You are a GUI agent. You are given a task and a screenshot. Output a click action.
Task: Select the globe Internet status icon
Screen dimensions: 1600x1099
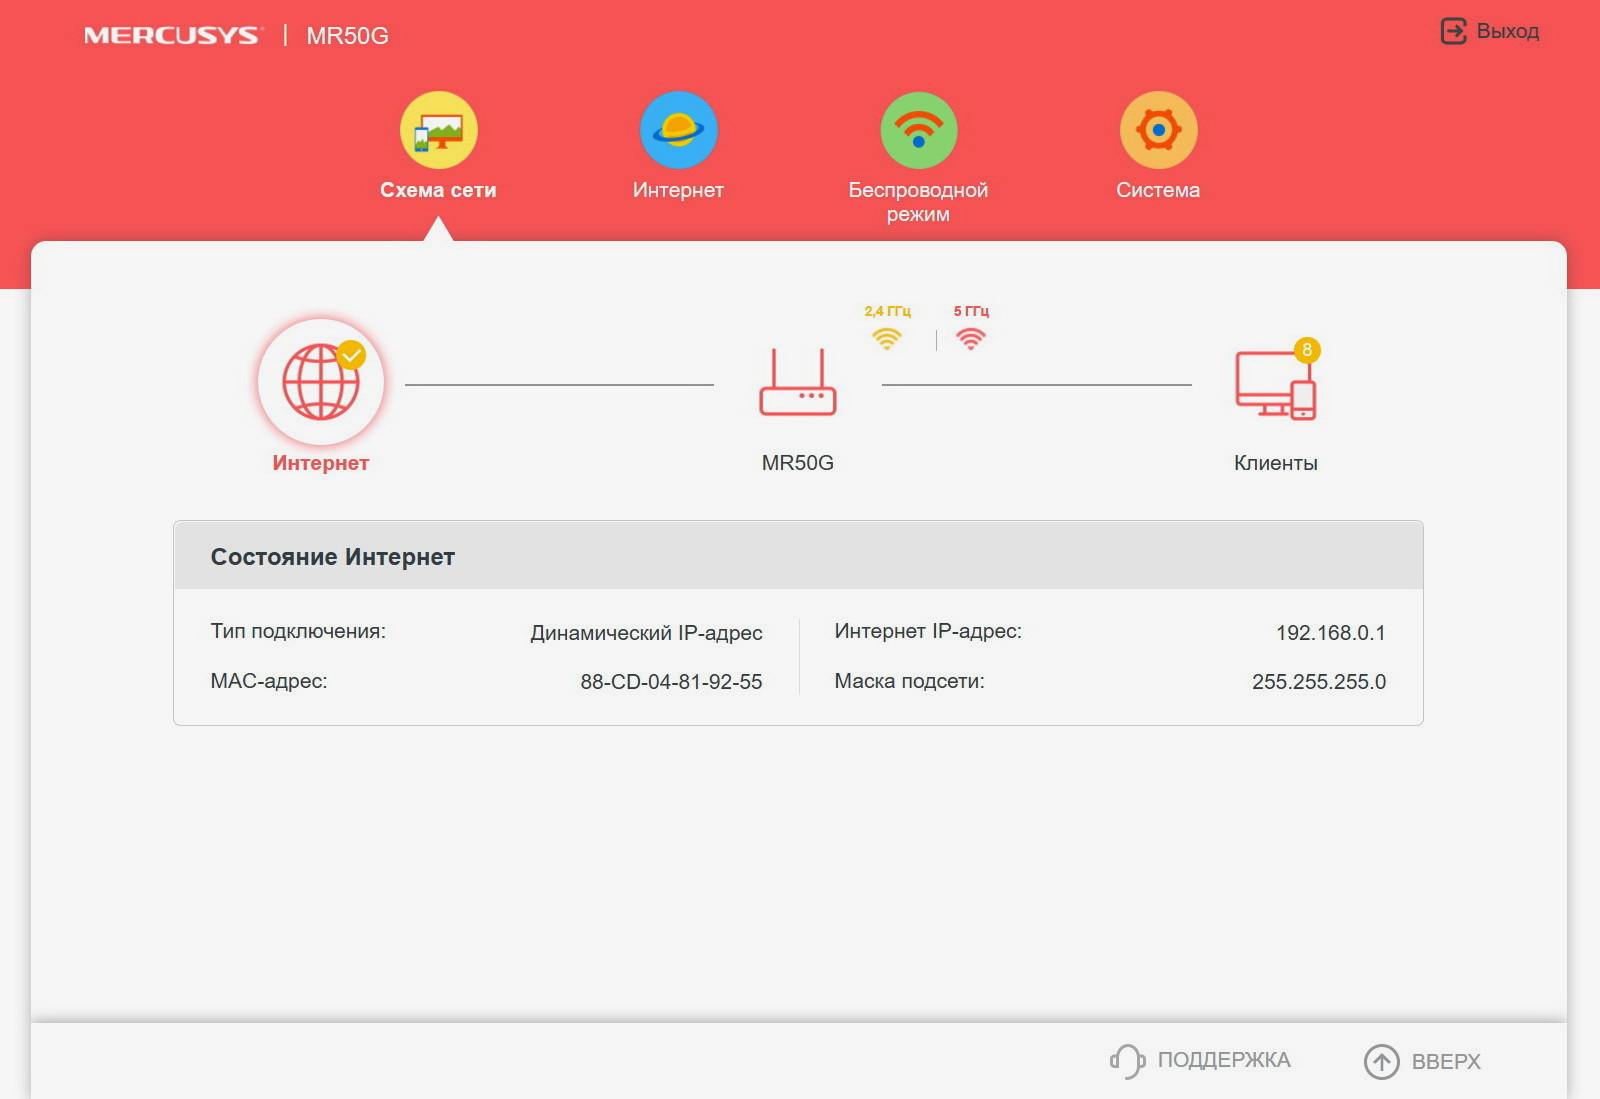pos(320,382)
